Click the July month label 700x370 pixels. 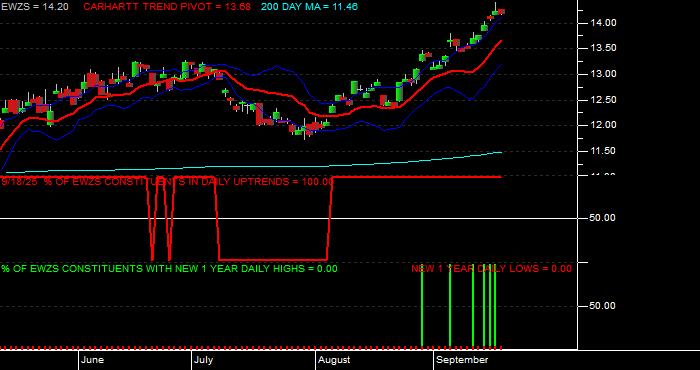(x=204, y=360)
